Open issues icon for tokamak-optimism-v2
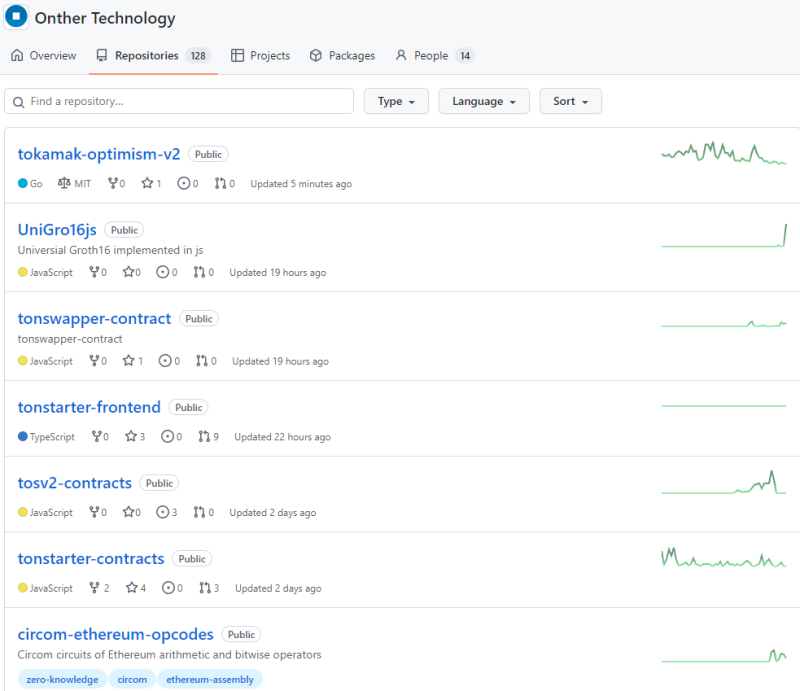Viewport: 800px width, 691px height. [184, 183]
